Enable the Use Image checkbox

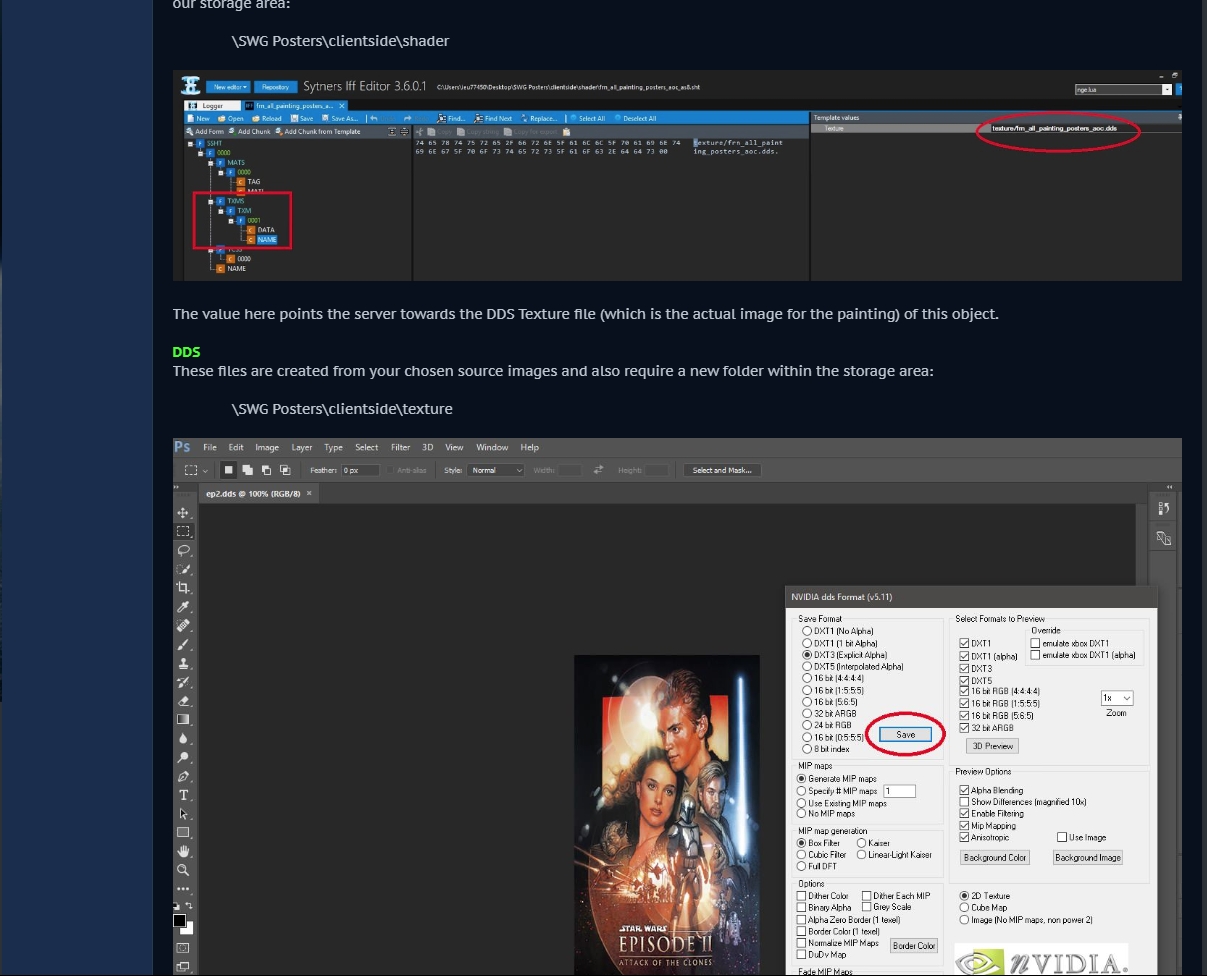[x=1062, y=837]
